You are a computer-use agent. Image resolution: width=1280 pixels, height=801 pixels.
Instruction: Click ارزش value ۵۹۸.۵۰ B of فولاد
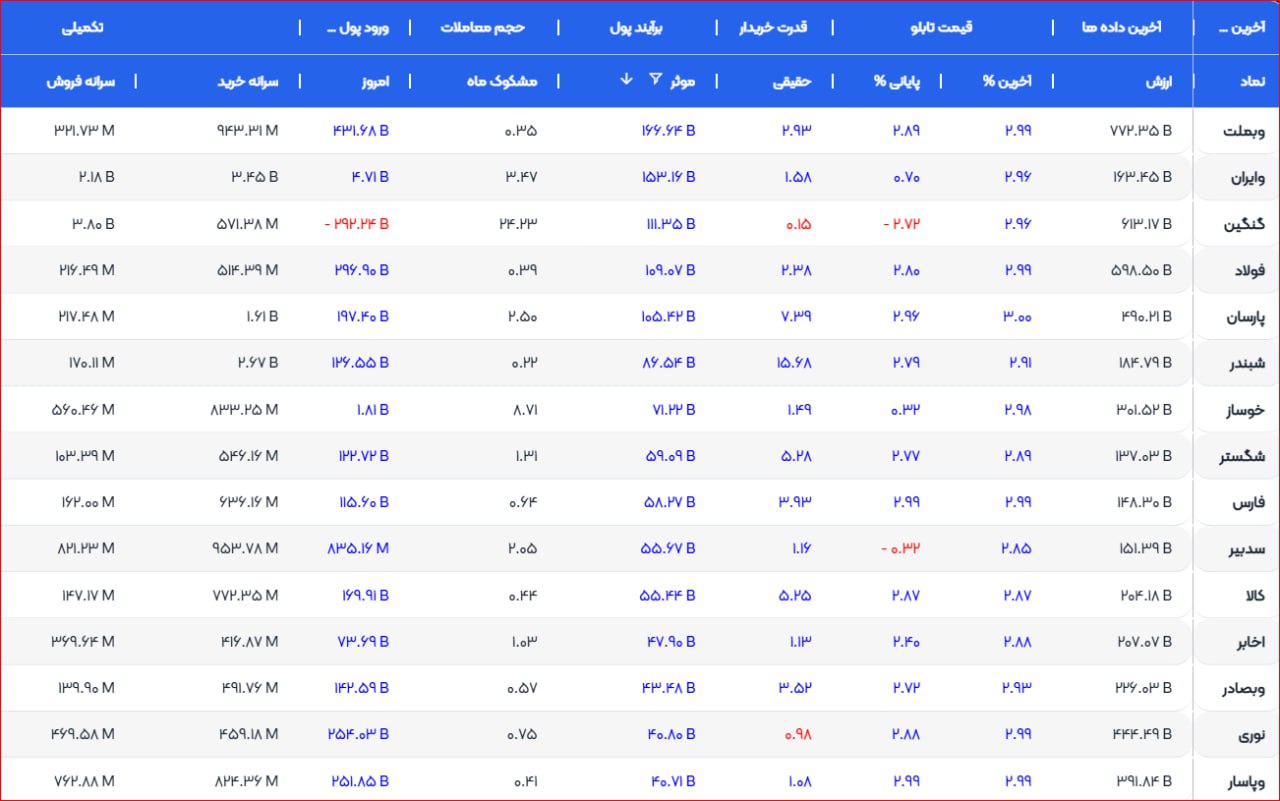click(1141, 270)
